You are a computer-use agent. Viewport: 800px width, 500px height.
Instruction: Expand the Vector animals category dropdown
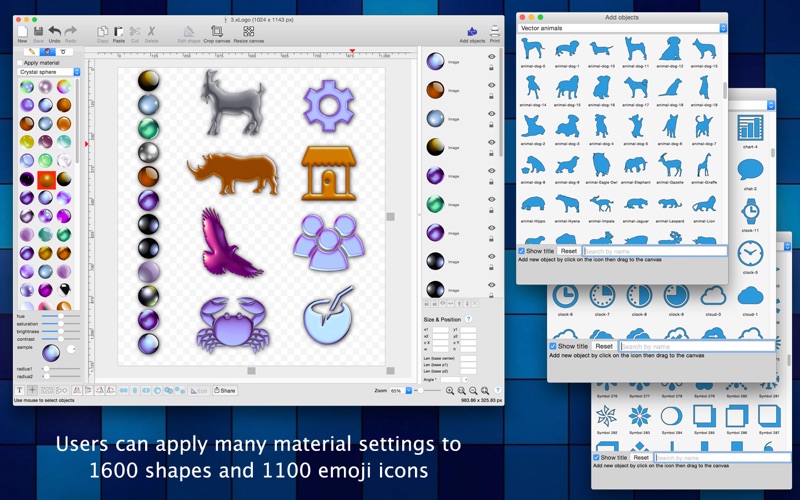point(622,28)
